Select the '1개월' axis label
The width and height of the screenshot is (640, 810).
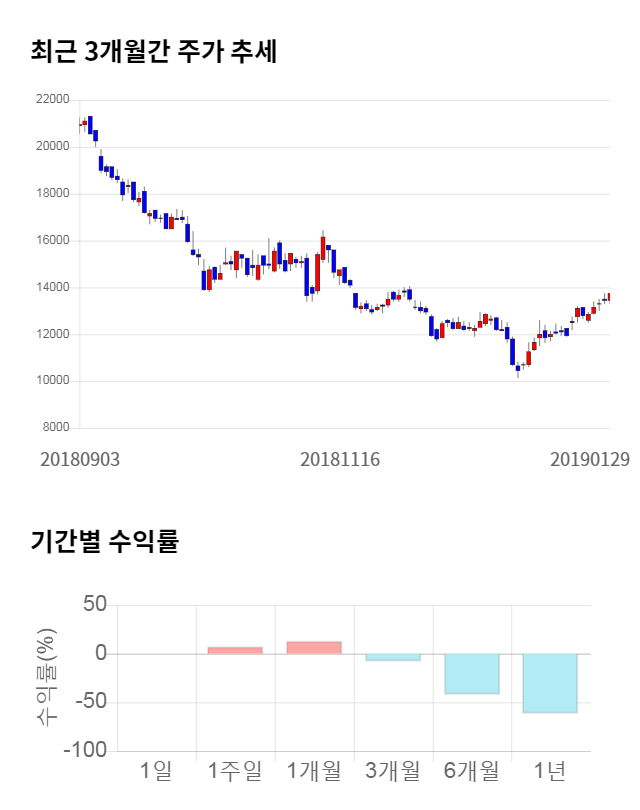(x=314, y=771)
